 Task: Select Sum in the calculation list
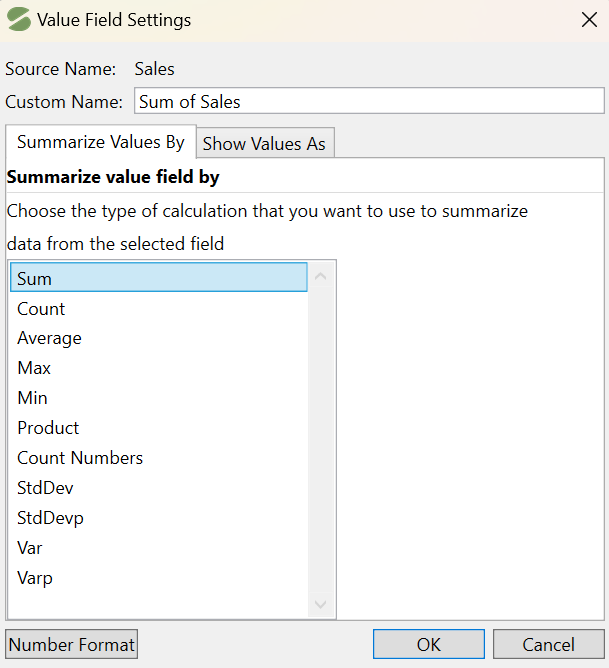[158, 278]
